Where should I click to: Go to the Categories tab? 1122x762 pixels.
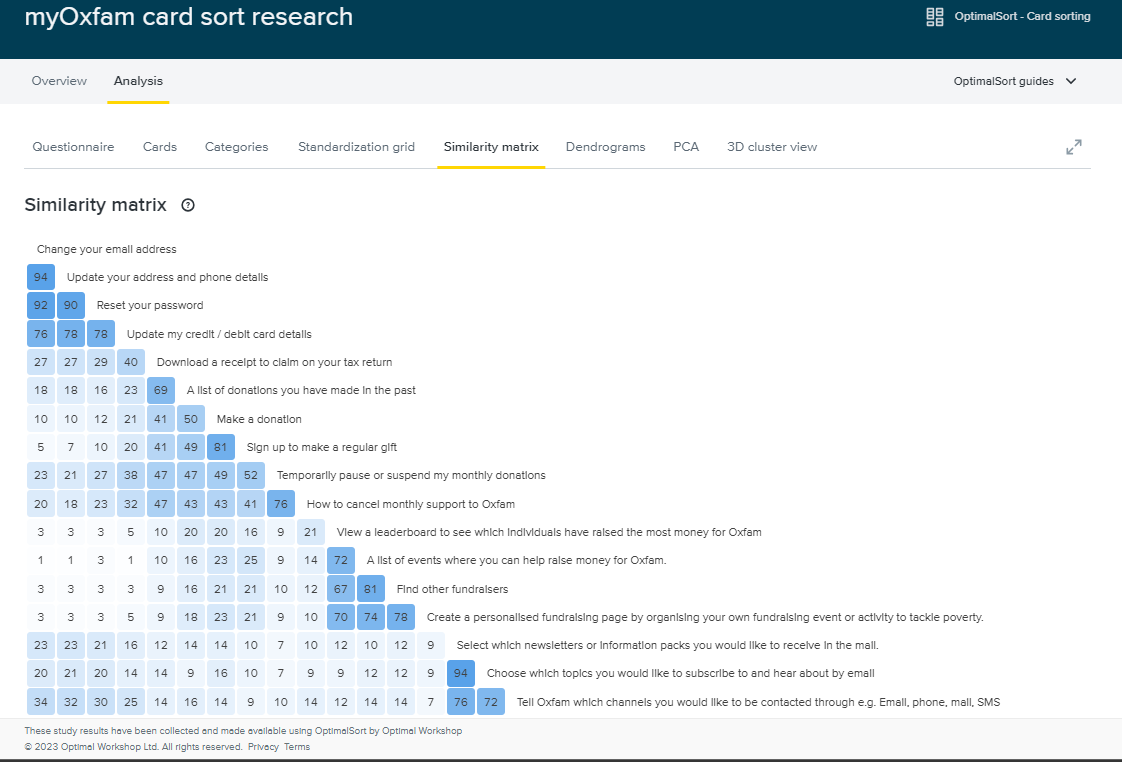click(236, 147)
